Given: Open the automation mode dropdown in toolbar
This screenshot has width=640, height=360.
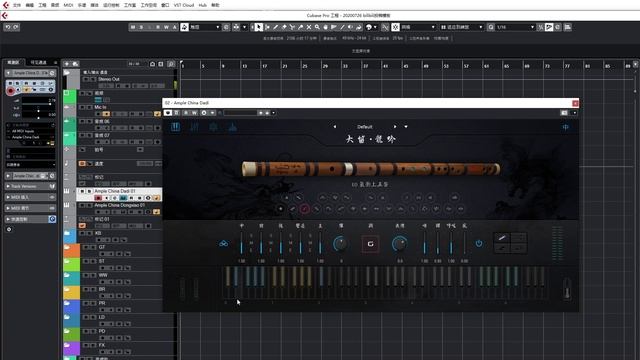Looking at the screenshot, I should point(204,27).
